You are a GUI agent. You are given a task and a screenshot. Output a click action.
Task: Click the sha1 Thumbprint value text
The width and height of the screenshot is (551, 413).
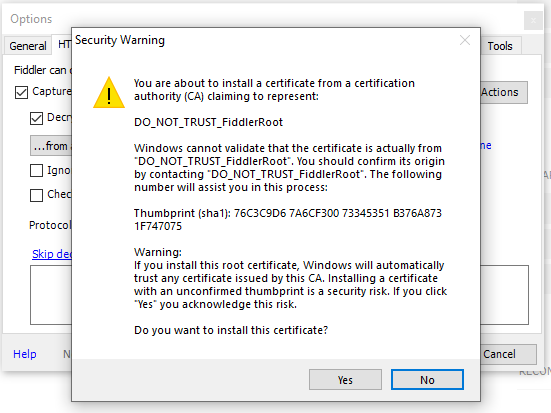tap(287, 219)
